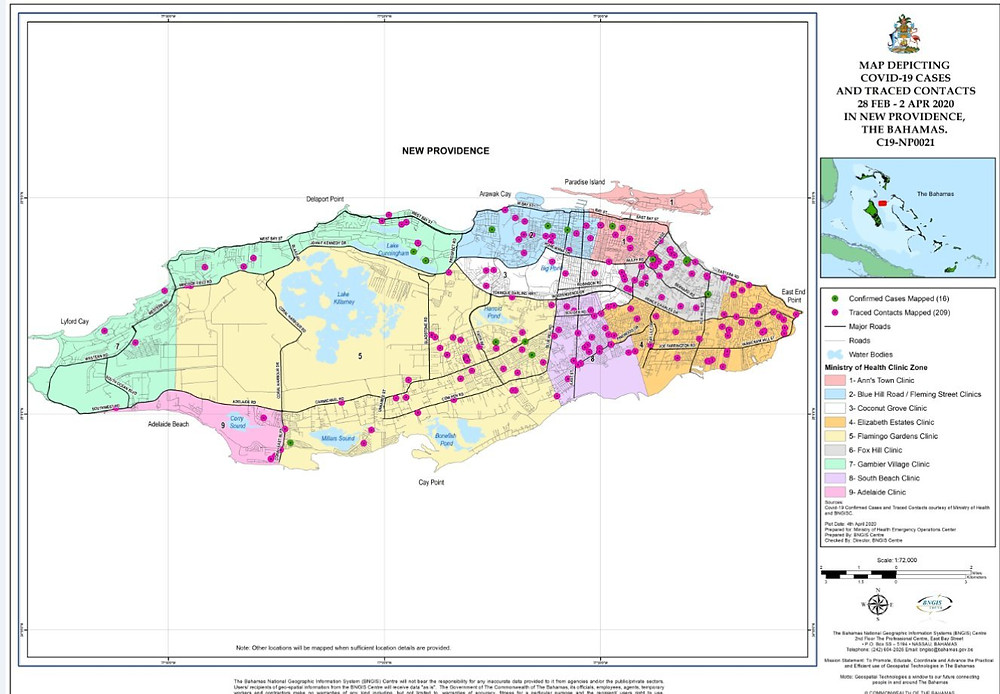This screenshot has height=694, width=1000.
Task: Click the 'Lake Killarney' water label
Action: pos(344,298)
